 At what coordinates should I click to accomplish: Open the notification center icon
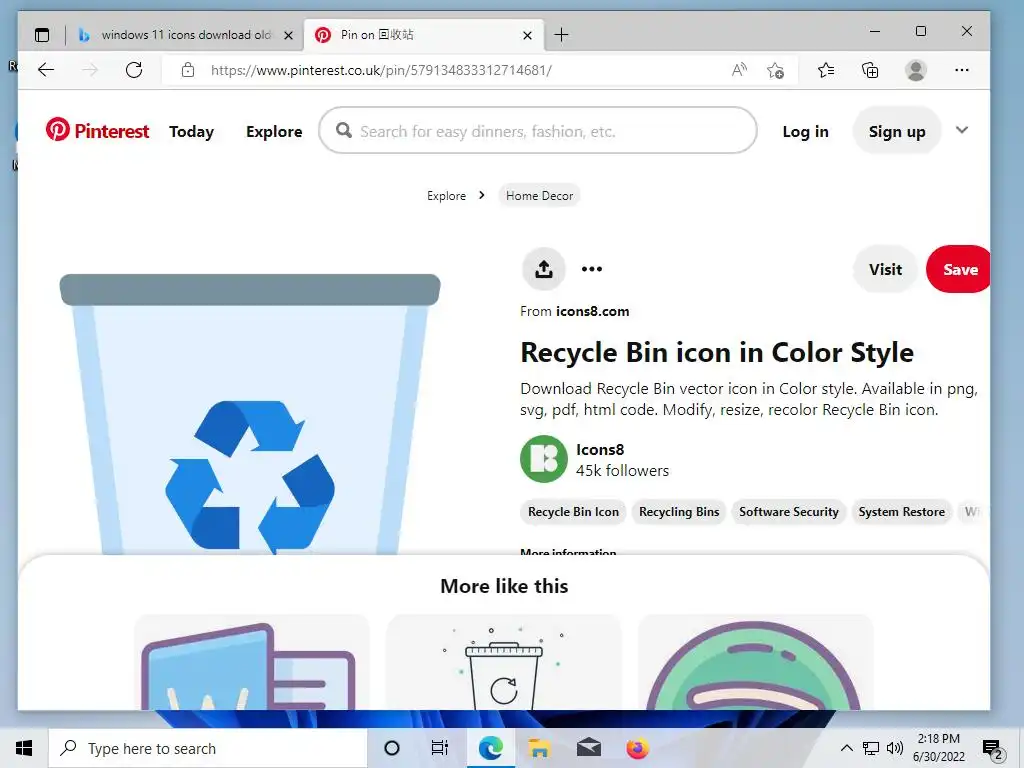(993, 748)
